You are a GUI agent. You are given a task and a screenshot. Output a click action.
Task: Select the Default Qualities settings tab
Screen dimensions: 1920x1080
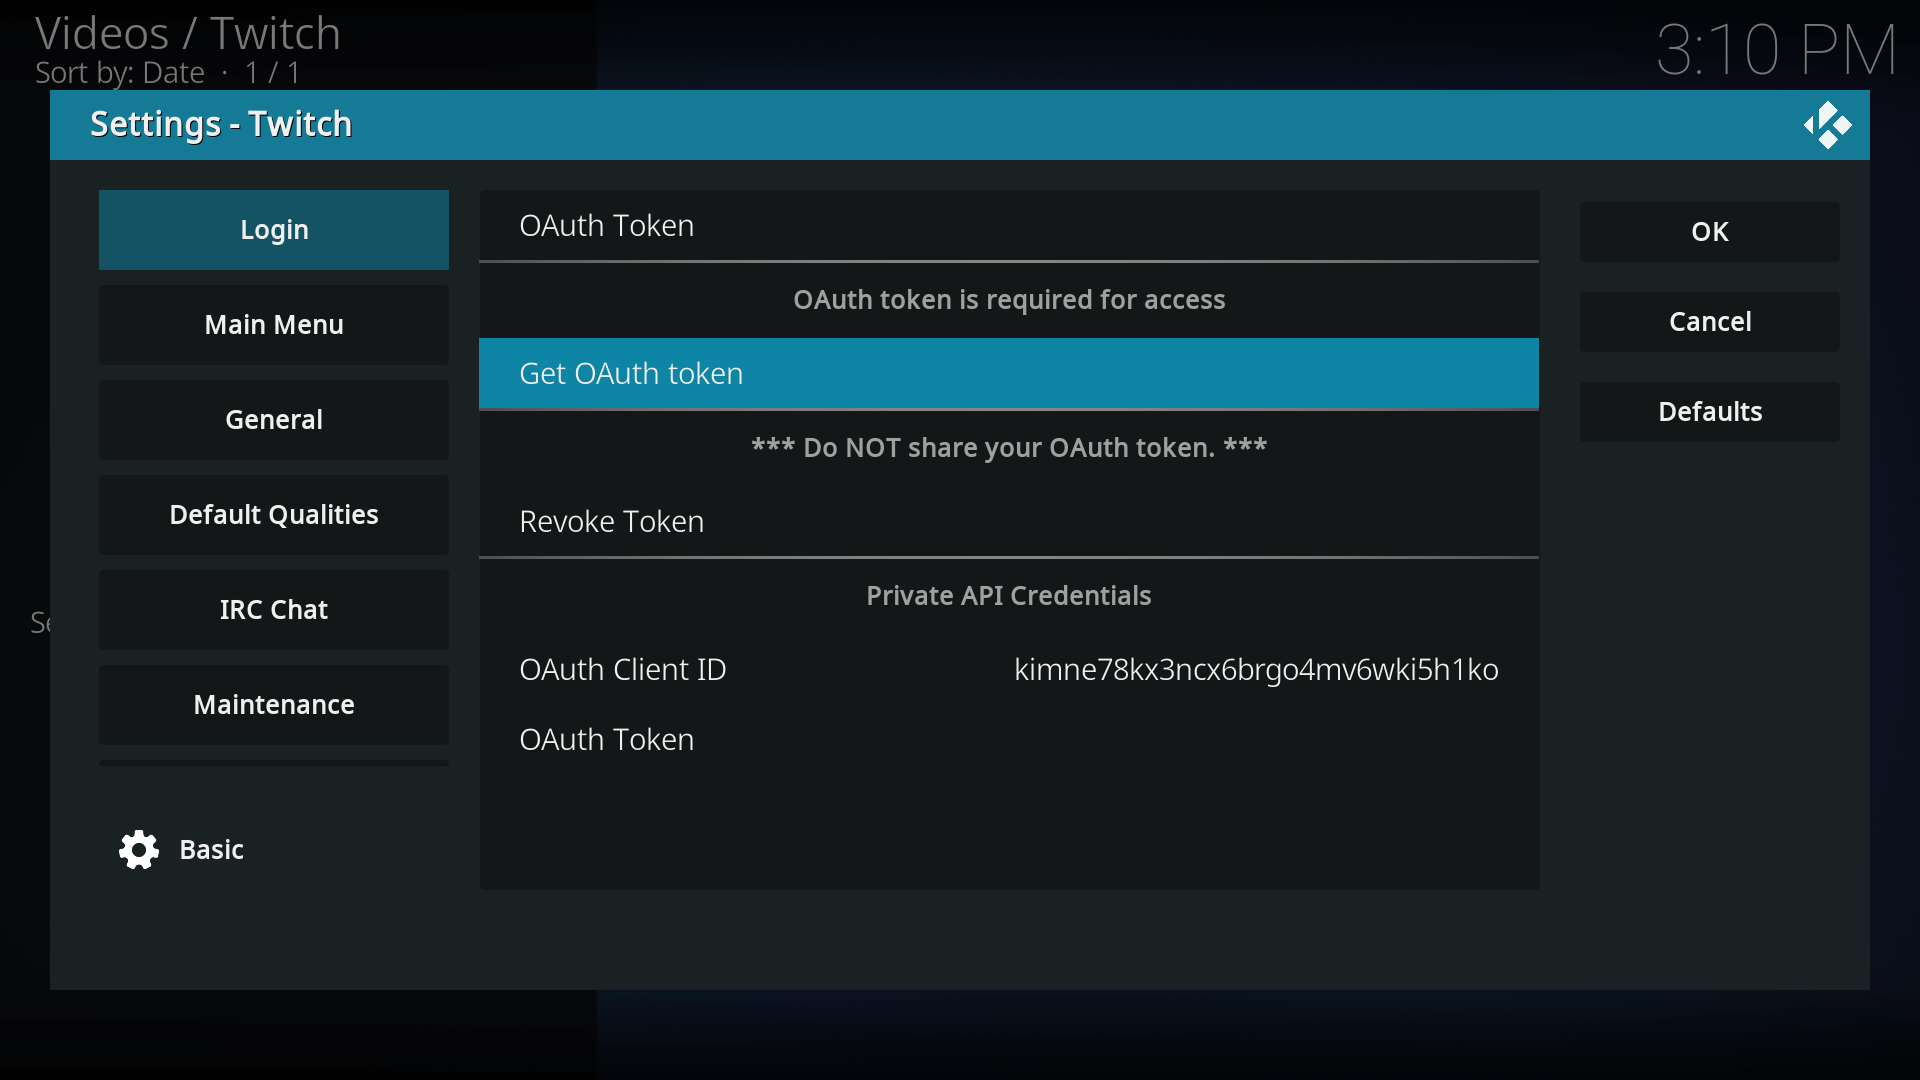[x=273, y=514]
